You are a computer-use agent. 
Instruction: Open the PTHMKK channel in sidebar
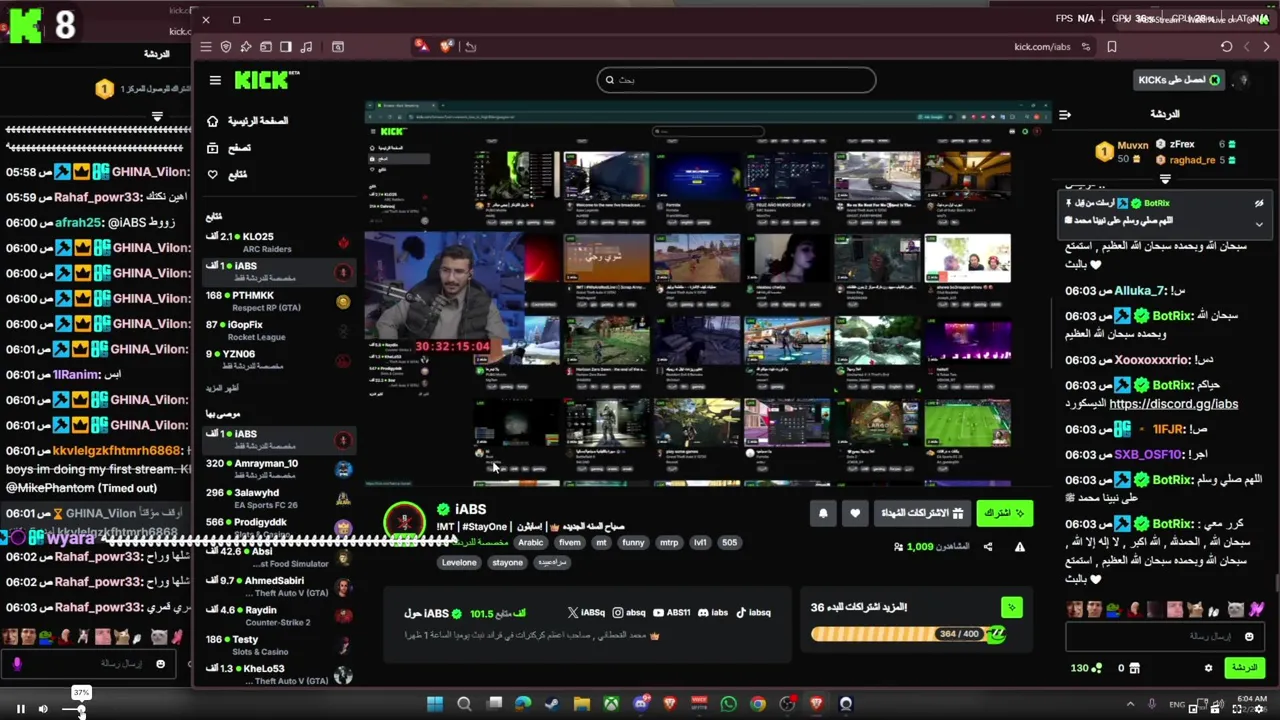click(x=278, y=301)
